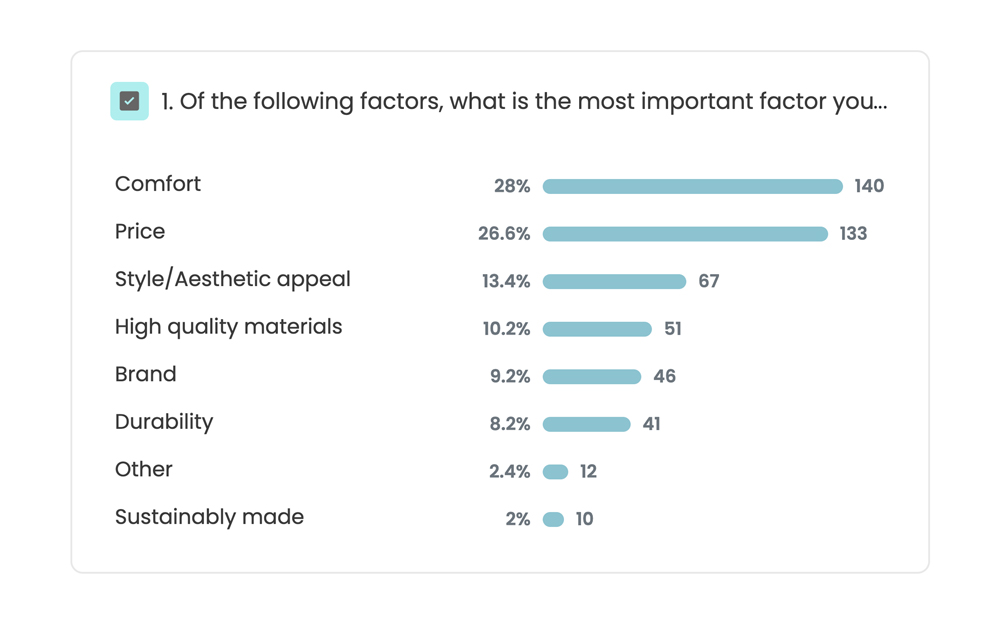
Task: Click the Brand response bar
Action: [591, 377]
